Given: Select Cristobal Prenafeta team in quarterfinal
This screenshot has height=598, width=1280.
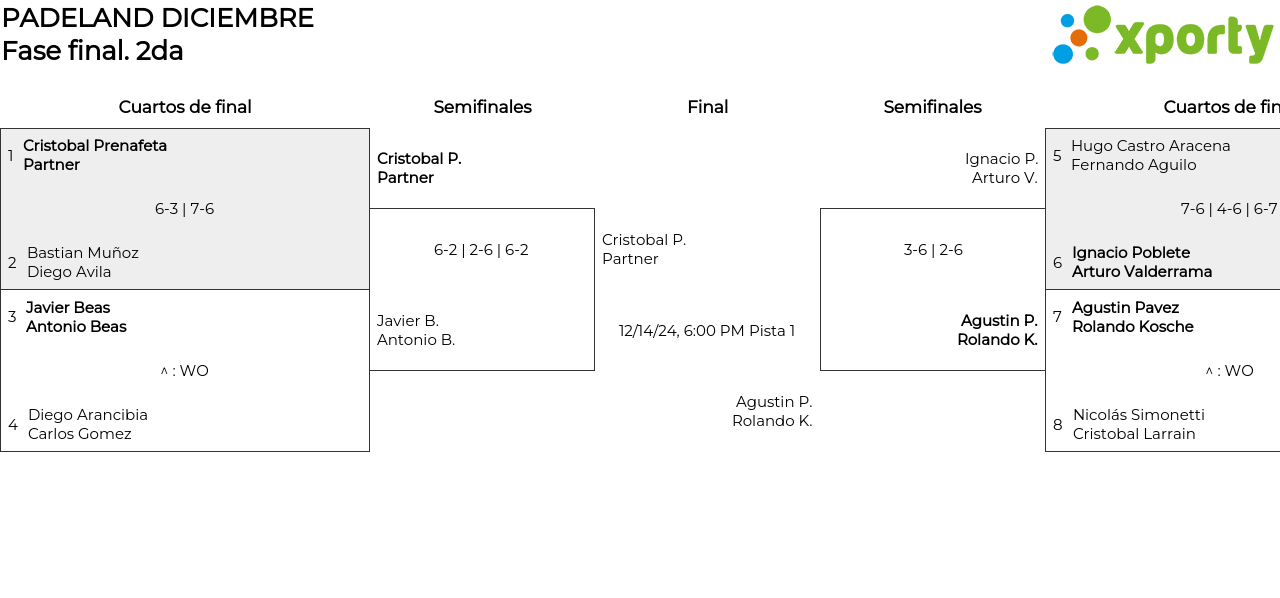Looking at the screenshot, I should [x=95, y=155].
